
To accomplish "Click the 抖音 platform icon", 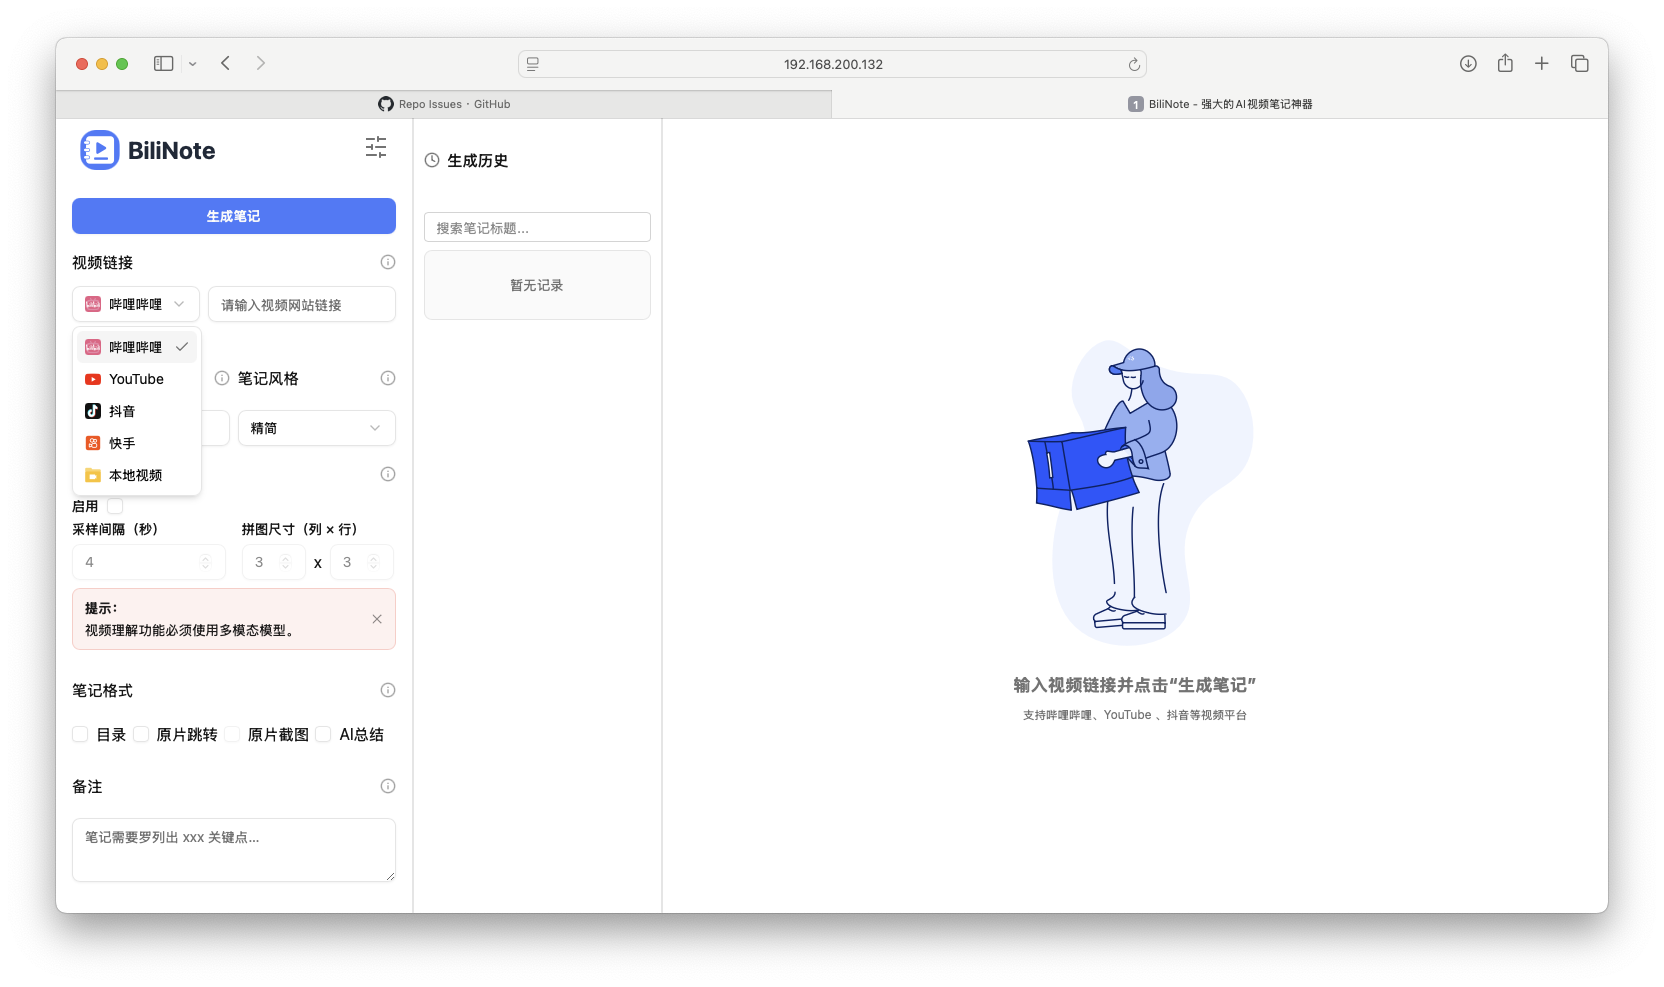I will 94,411.
